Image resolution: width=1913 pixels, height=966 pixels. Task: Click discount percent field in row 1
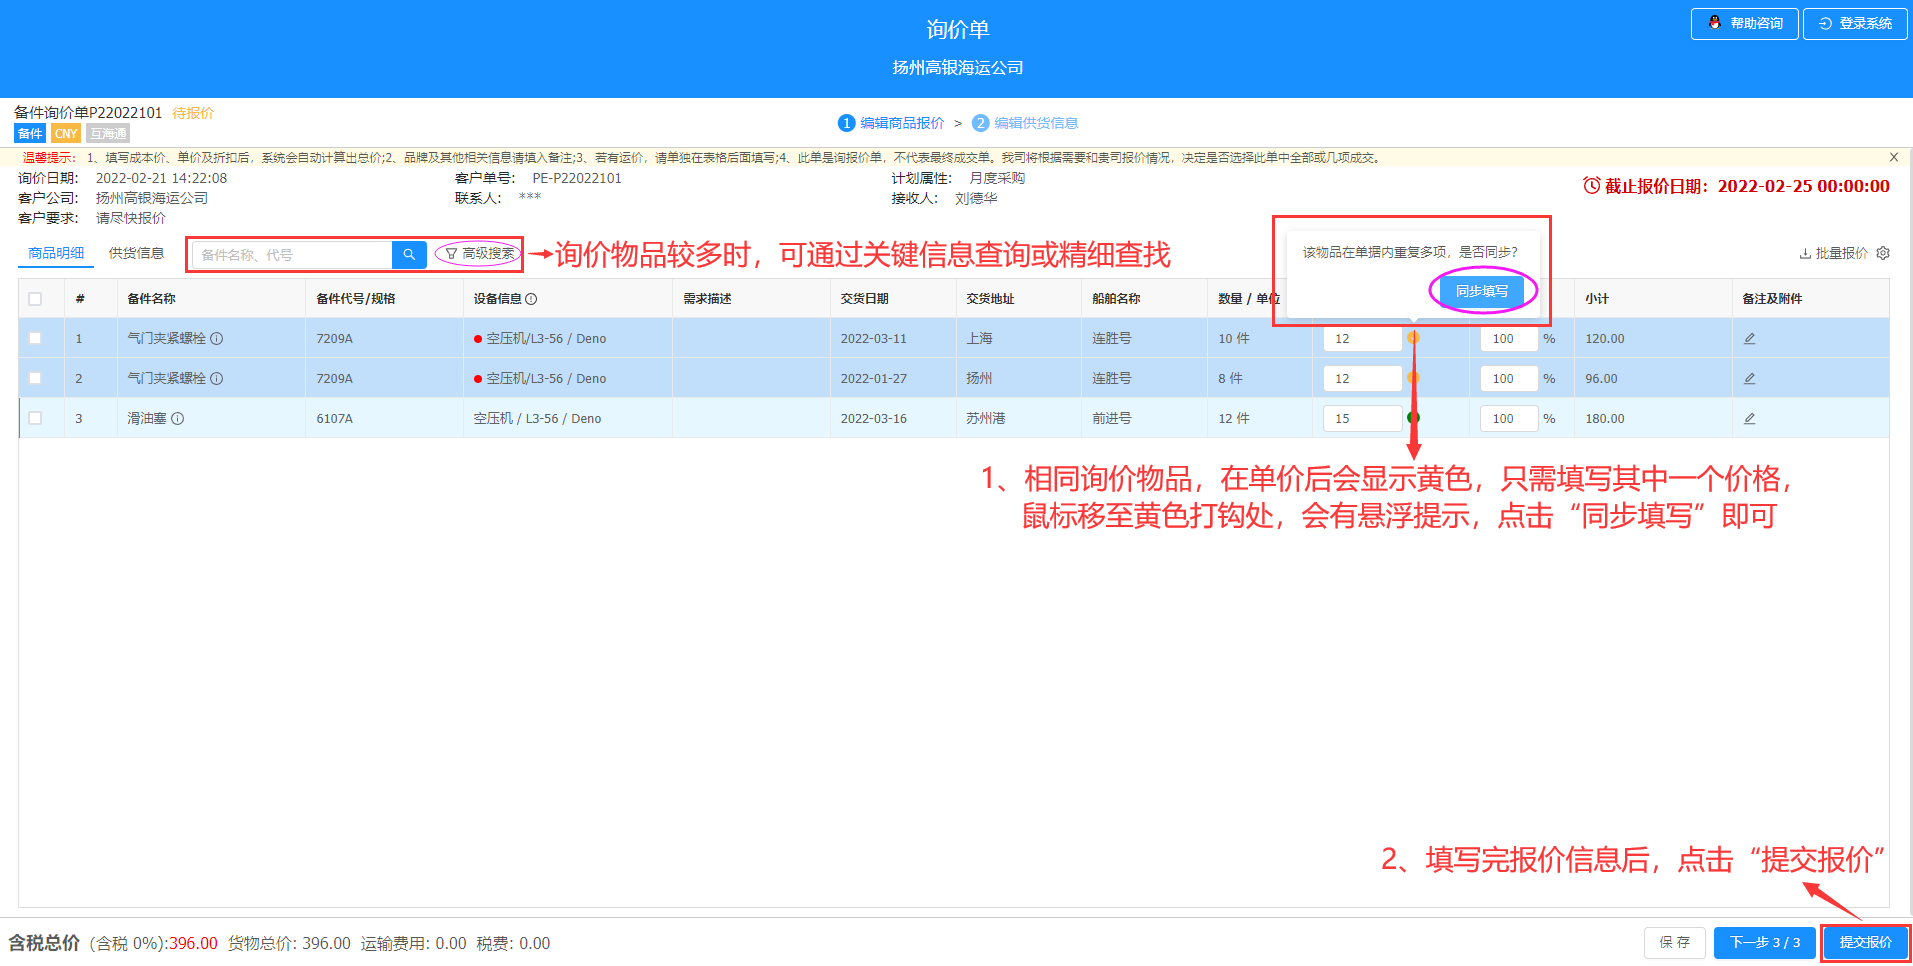pos(1509,339)
